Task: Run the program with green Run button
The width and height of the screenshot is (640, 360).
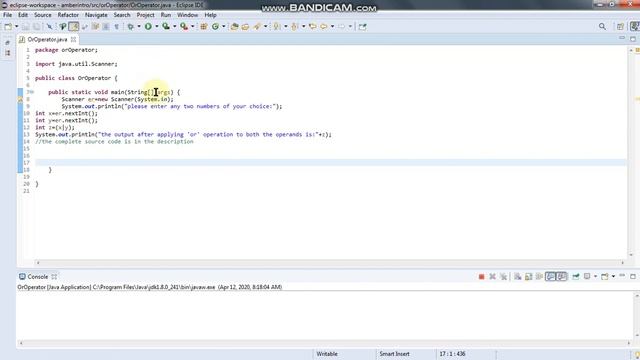Action: point(148,27)
